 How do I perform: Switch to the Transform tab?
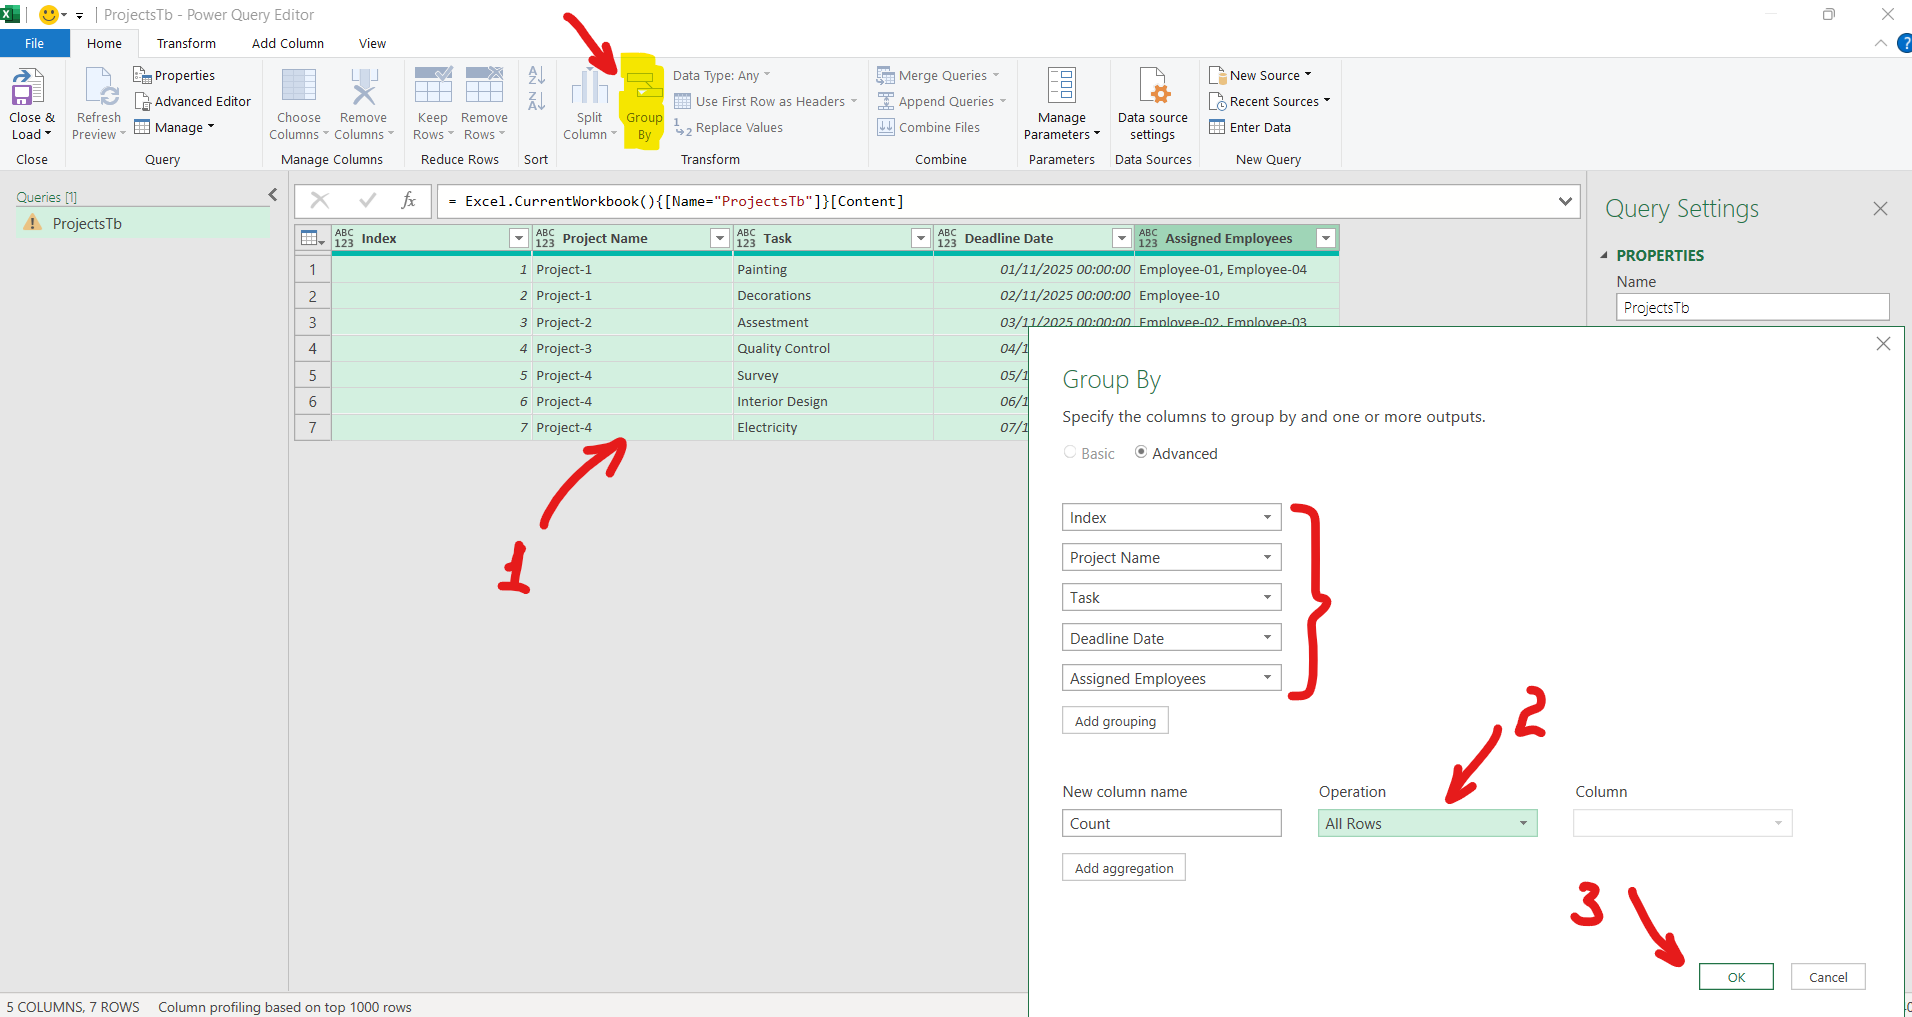pyautogui.click(x=186, y=43)
